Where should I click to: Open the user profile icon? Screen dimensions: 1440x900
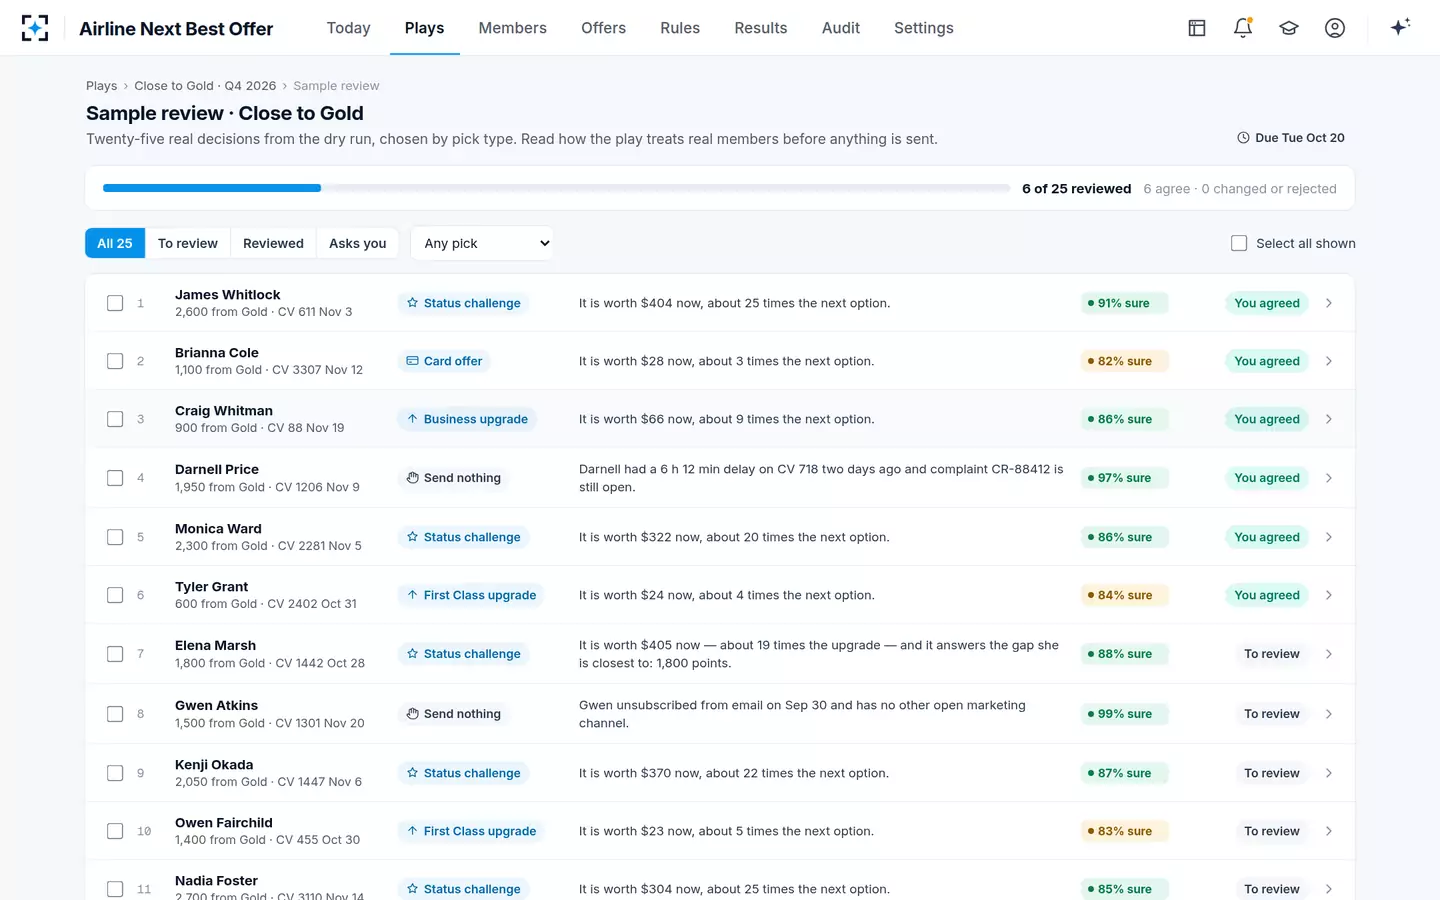[x=1335, y=28]
